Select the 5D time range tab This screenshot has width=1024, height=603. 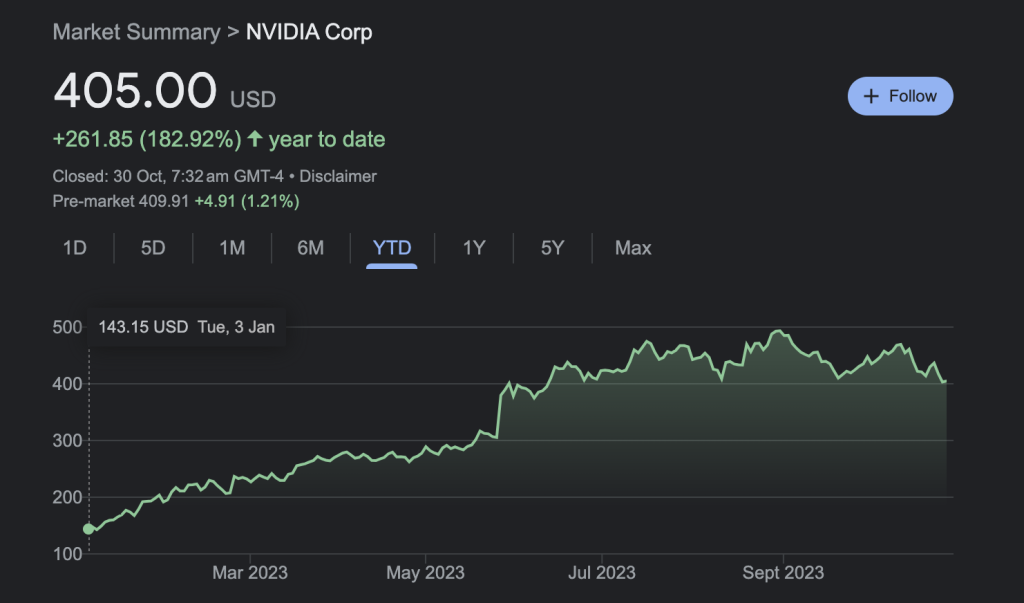pyautogui.click(x=153, y=248)
